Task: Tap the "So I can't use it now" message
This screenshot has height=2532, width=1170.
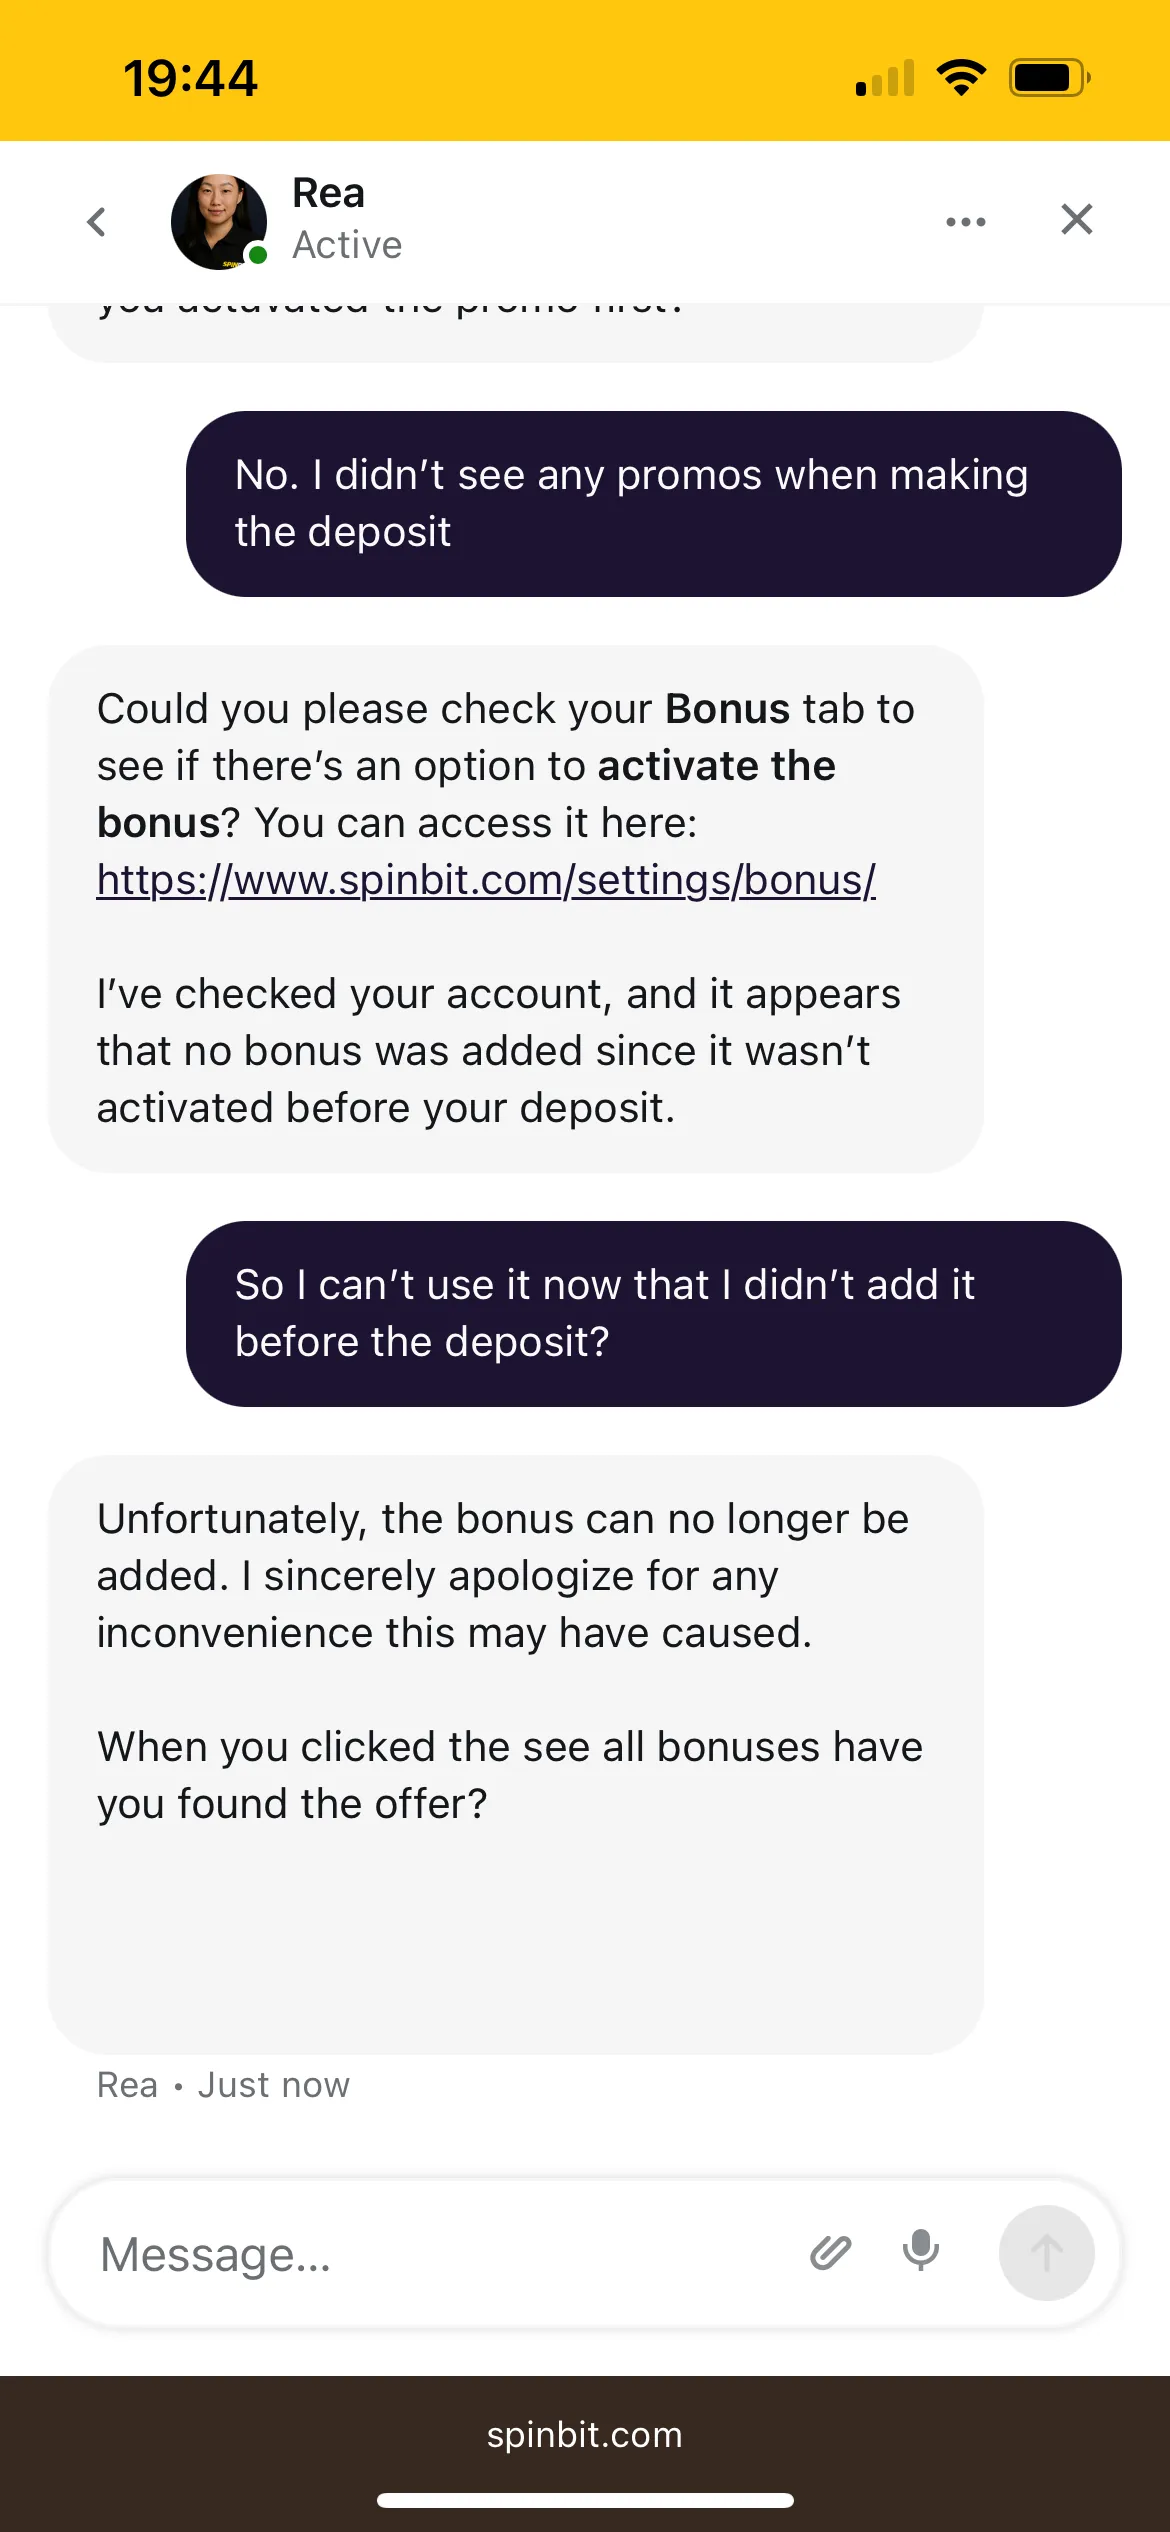Action: pos(653,1313)
